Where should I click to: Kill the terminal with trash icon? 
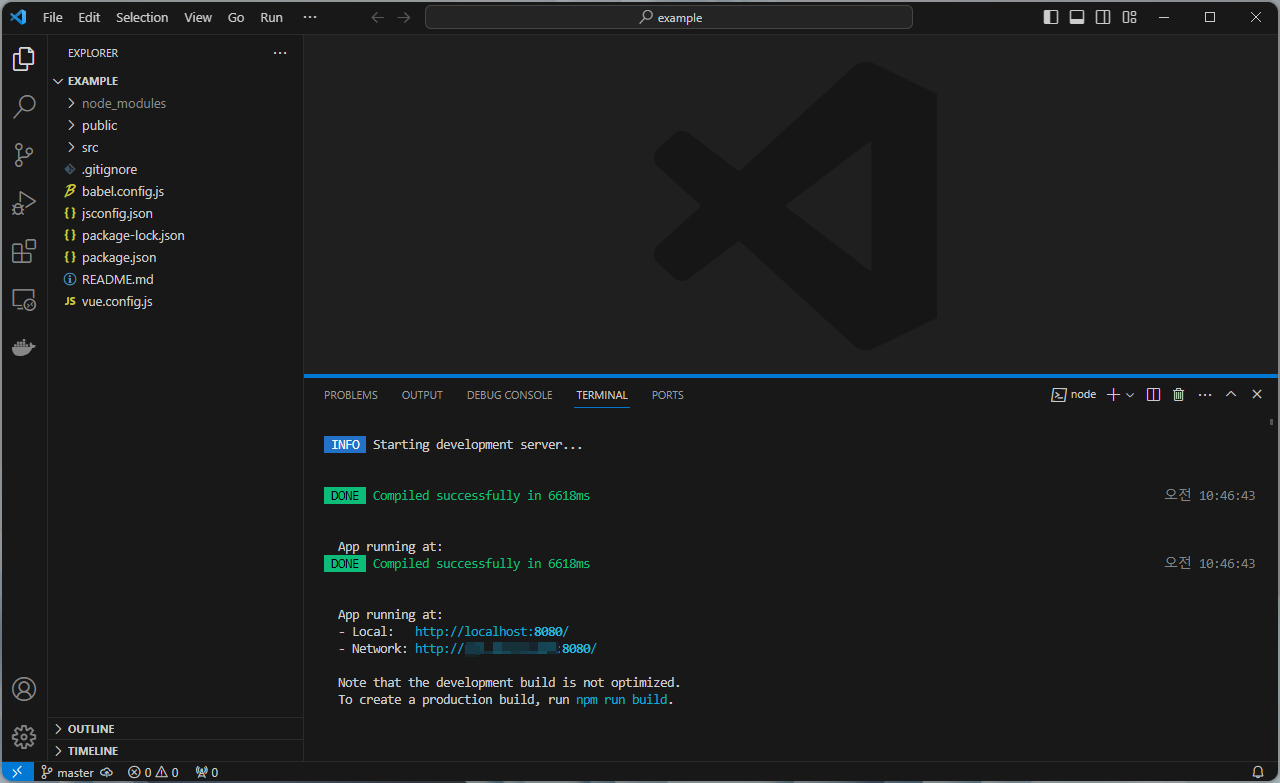coord(1178,395)
